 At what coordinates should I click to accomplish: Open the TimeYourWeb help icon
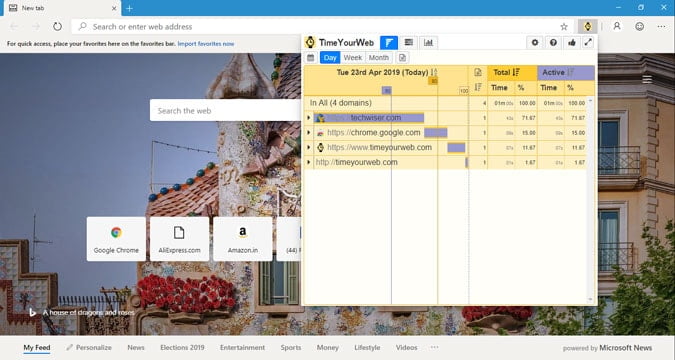coord(553,42)
